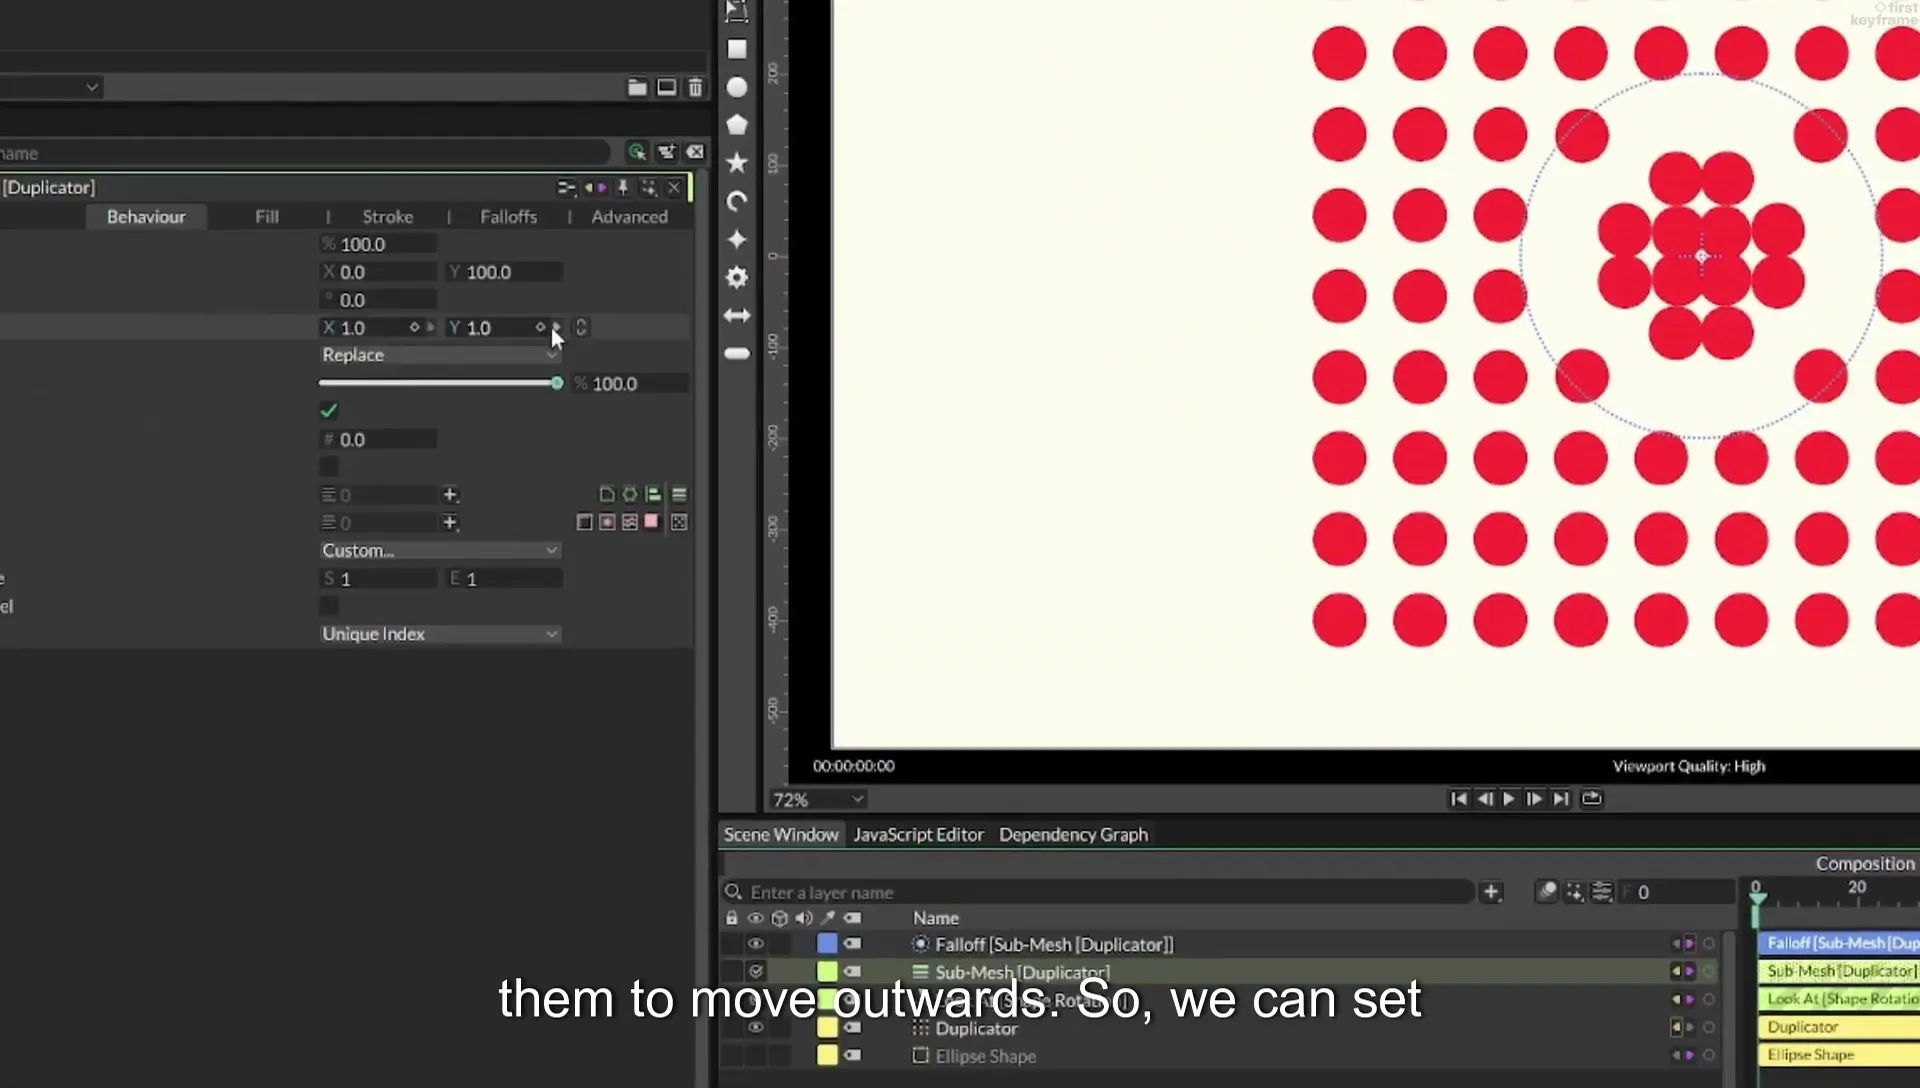Tick the empty checkbox below # 0.0
This screenshot has height=1088, width=1920.
(328, 467)
